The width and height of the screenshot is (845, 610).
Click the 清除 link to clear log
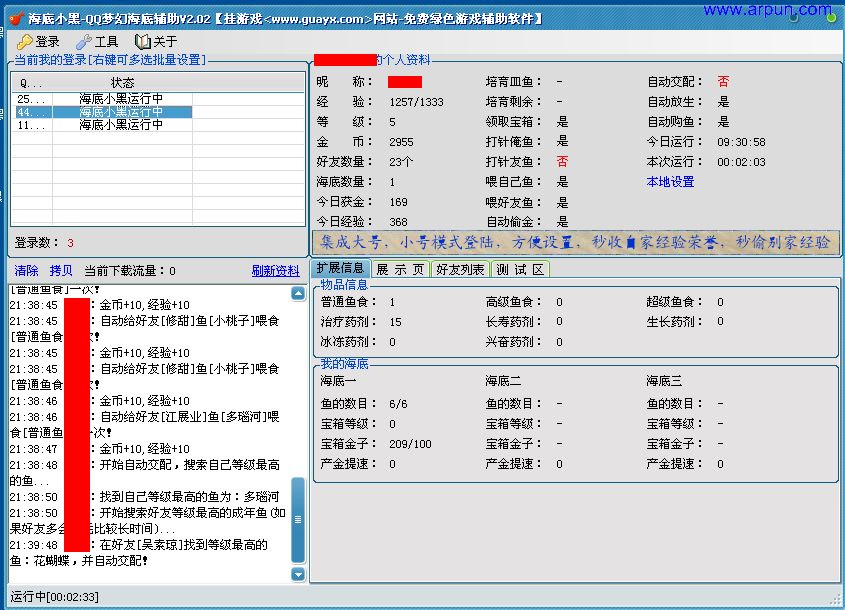click(x=26, y=271)
